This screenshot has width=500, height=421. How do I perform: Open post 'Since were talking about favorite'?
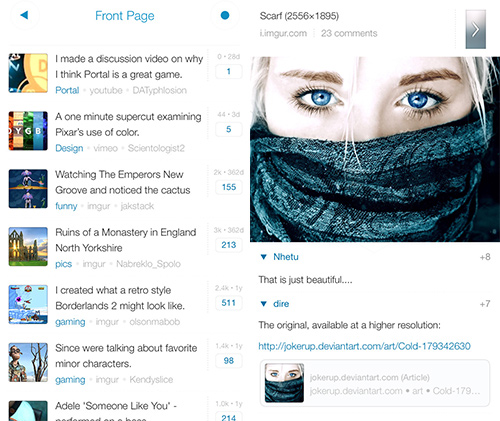126,356
